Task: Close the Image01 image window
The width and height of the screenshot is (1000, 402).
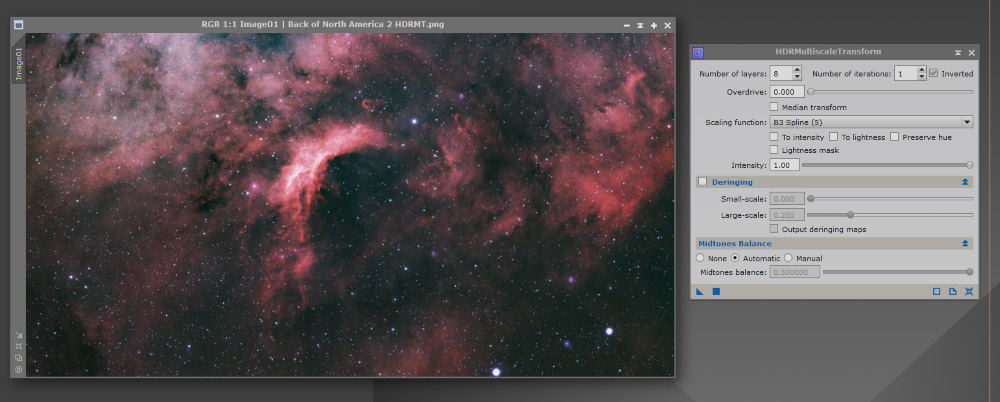Action: [667, 26]
